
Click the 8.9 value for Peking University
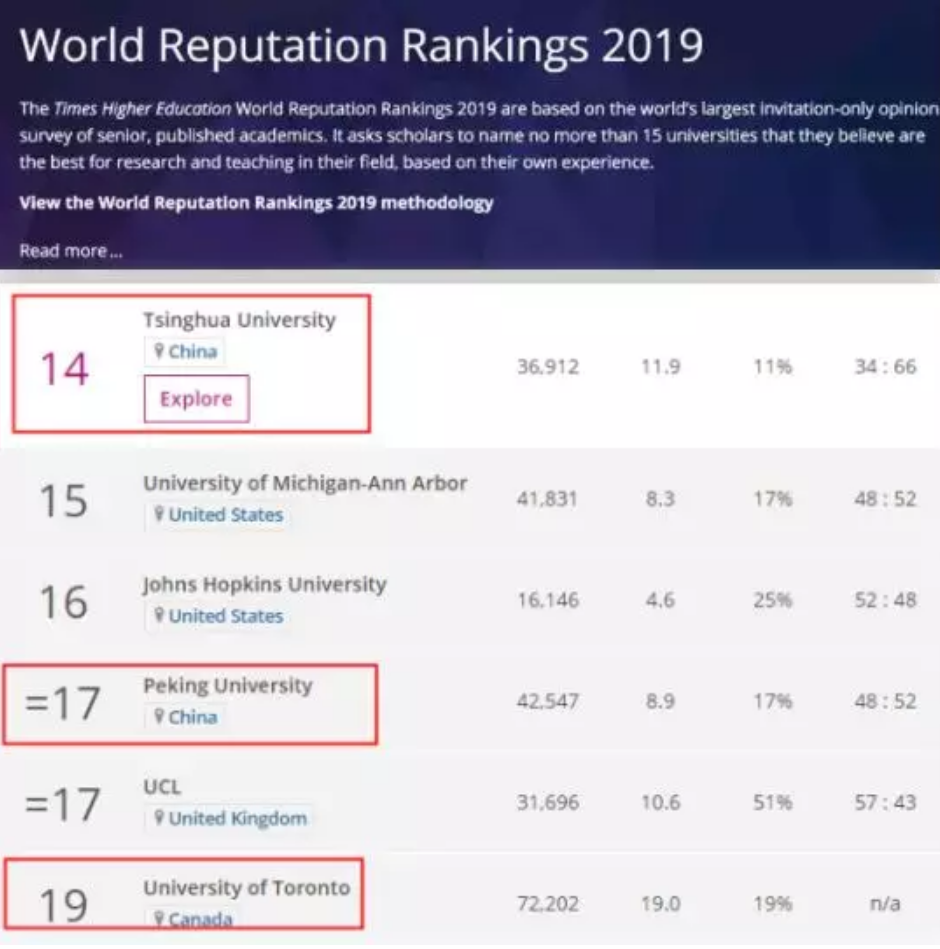coord(660,701)
